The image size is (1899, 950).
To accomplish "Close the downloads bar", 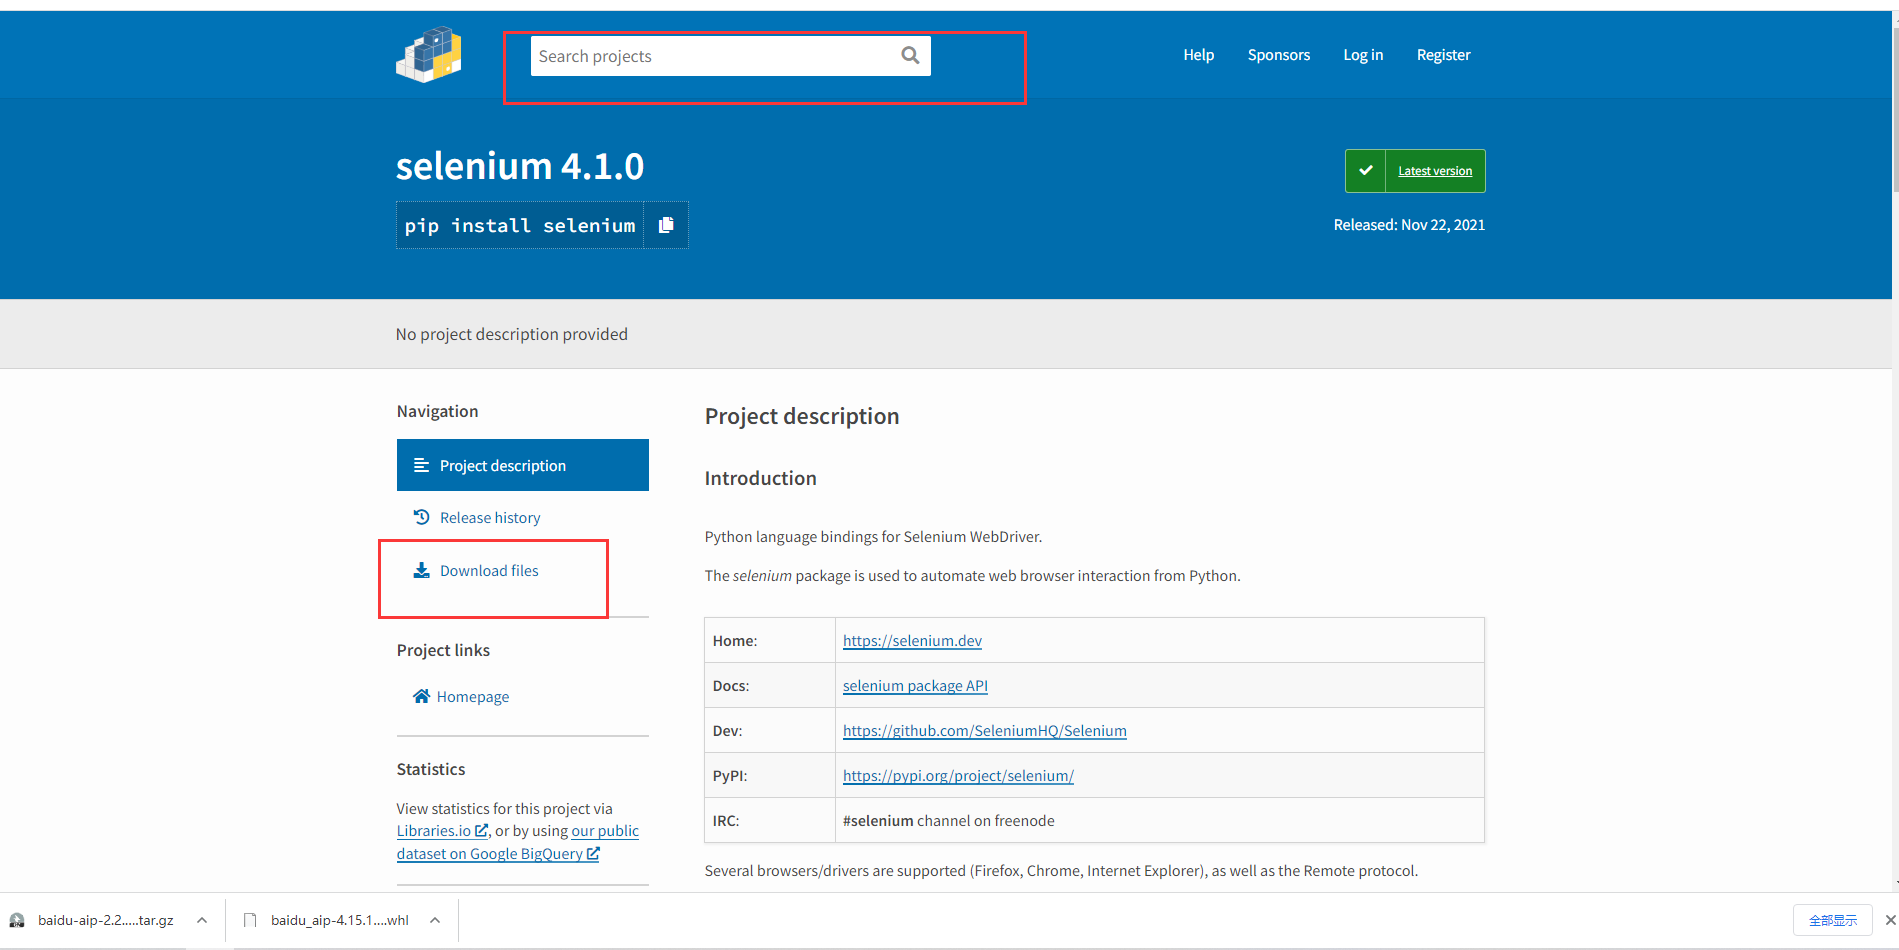I will tap(1890, 920).
